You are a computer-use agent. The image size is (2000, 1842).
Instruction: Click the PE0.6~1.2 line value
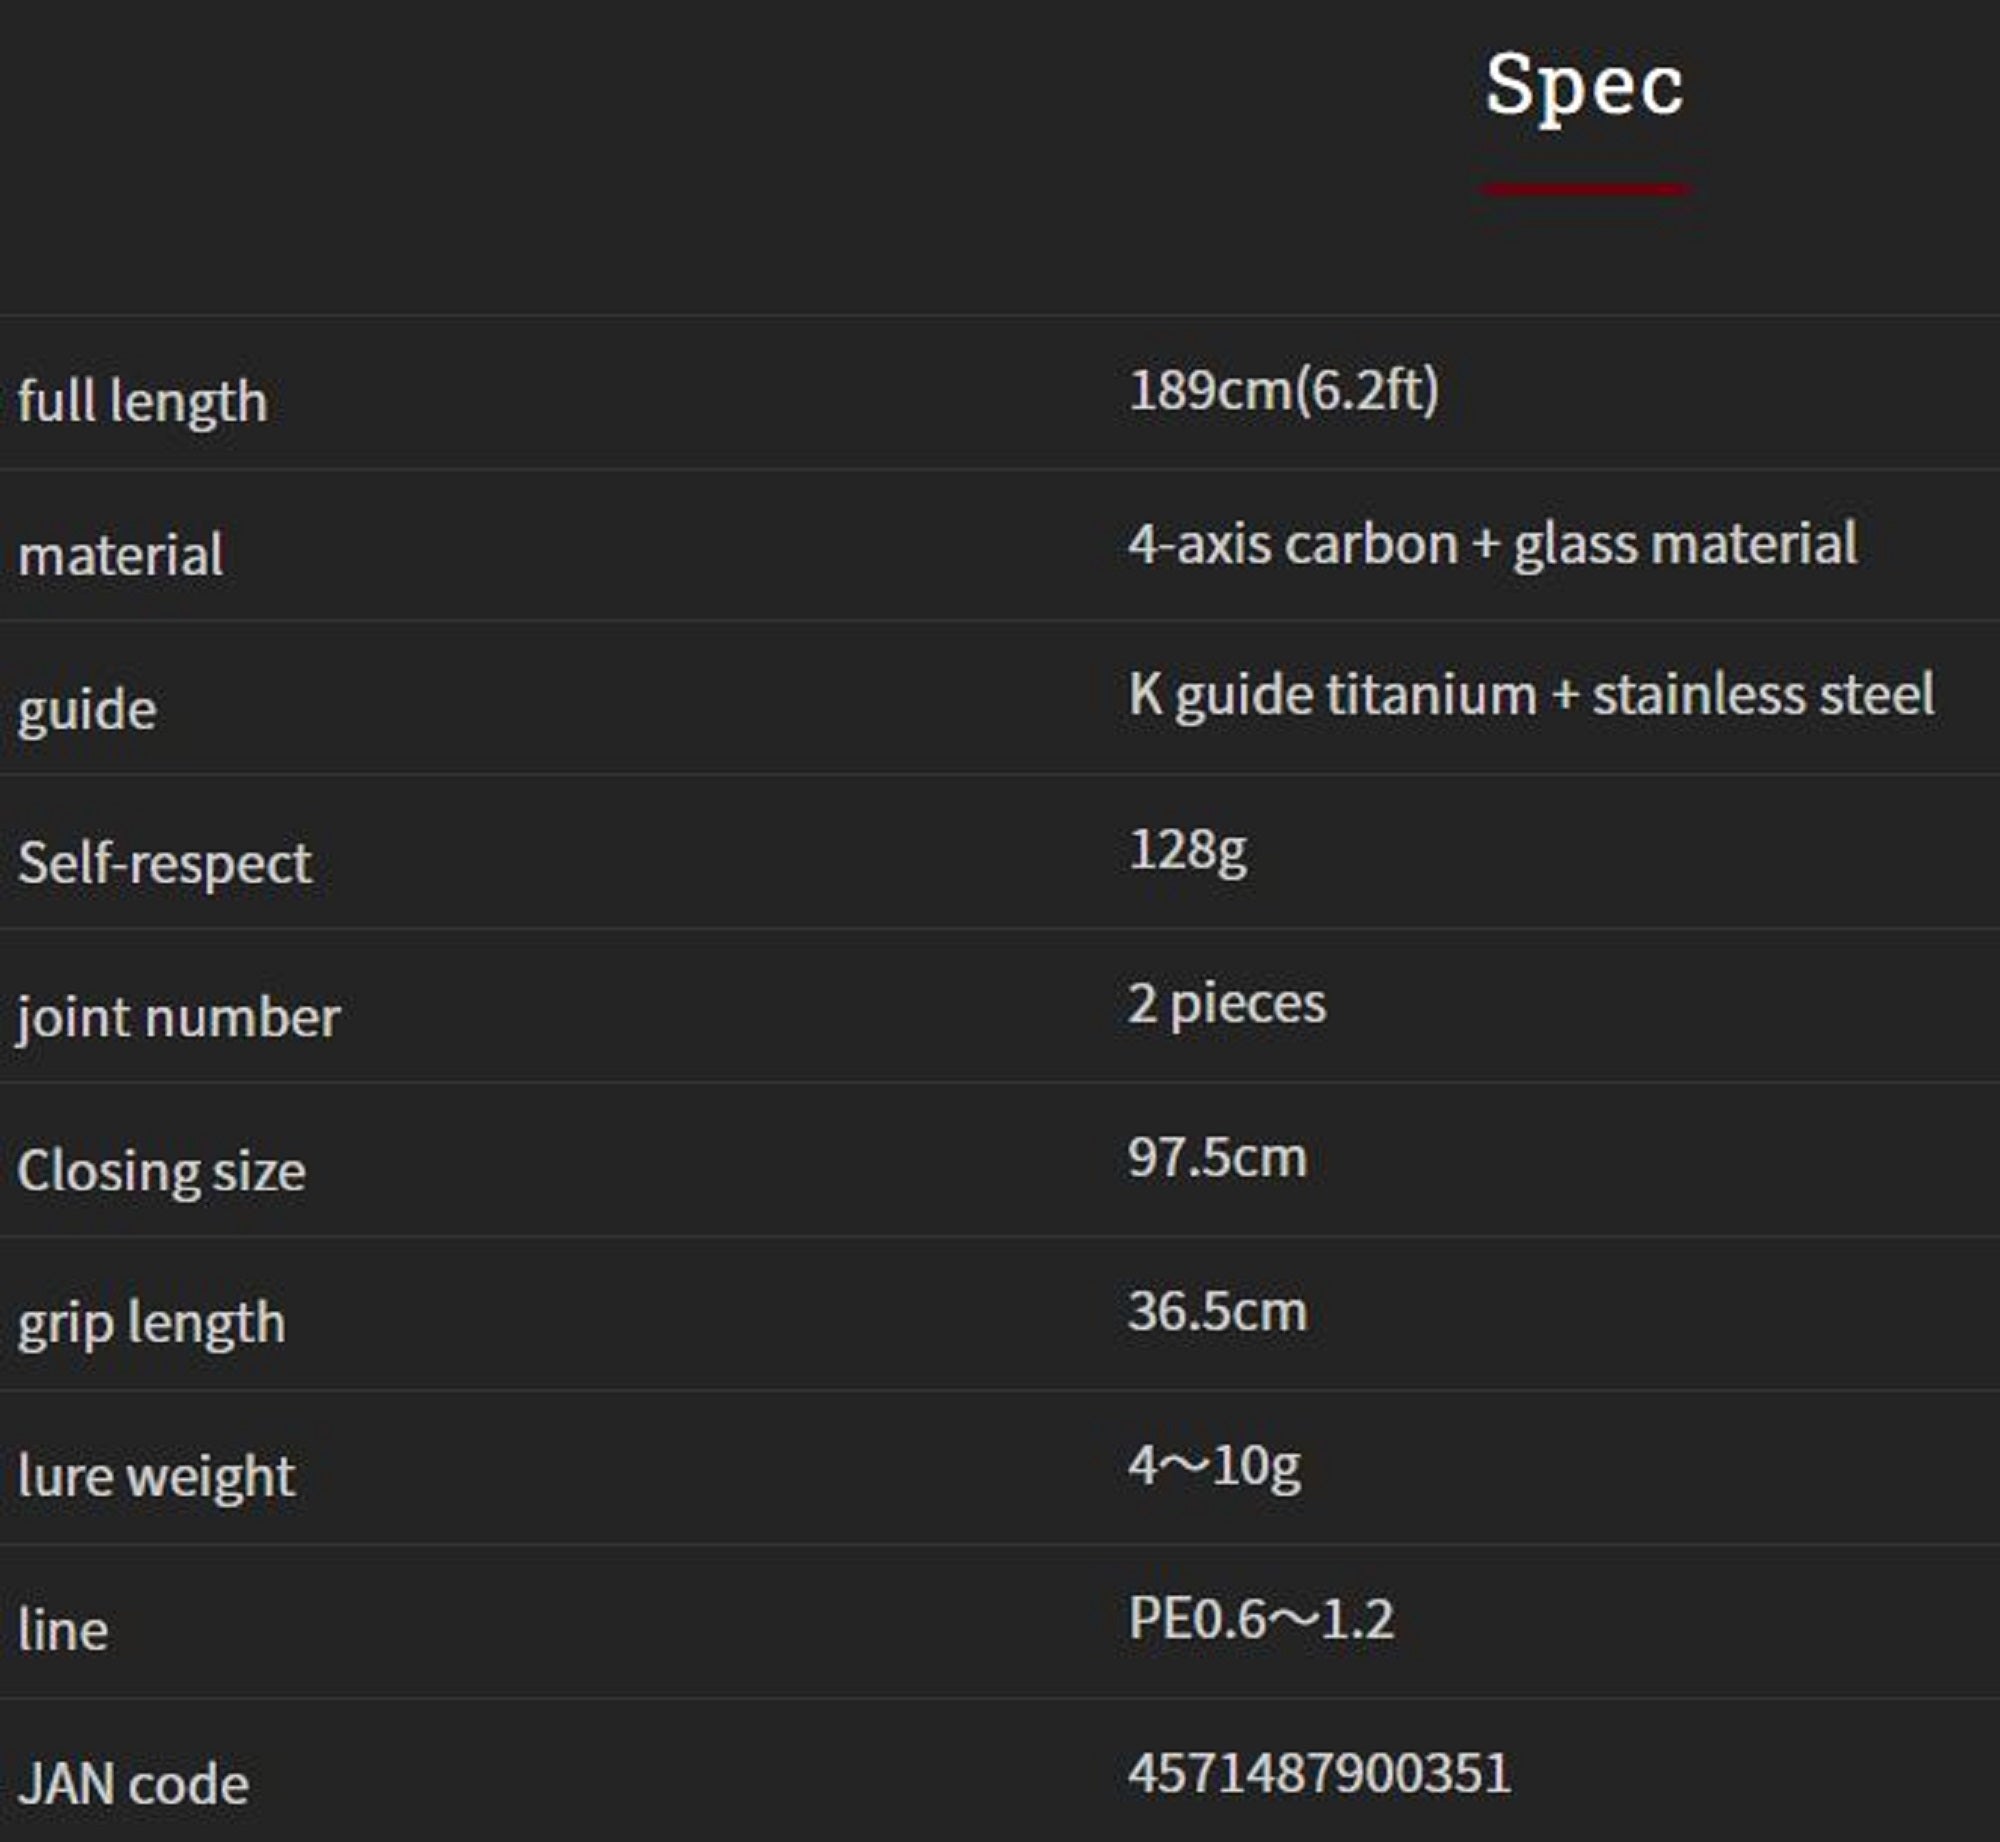coord(1260,1618)
